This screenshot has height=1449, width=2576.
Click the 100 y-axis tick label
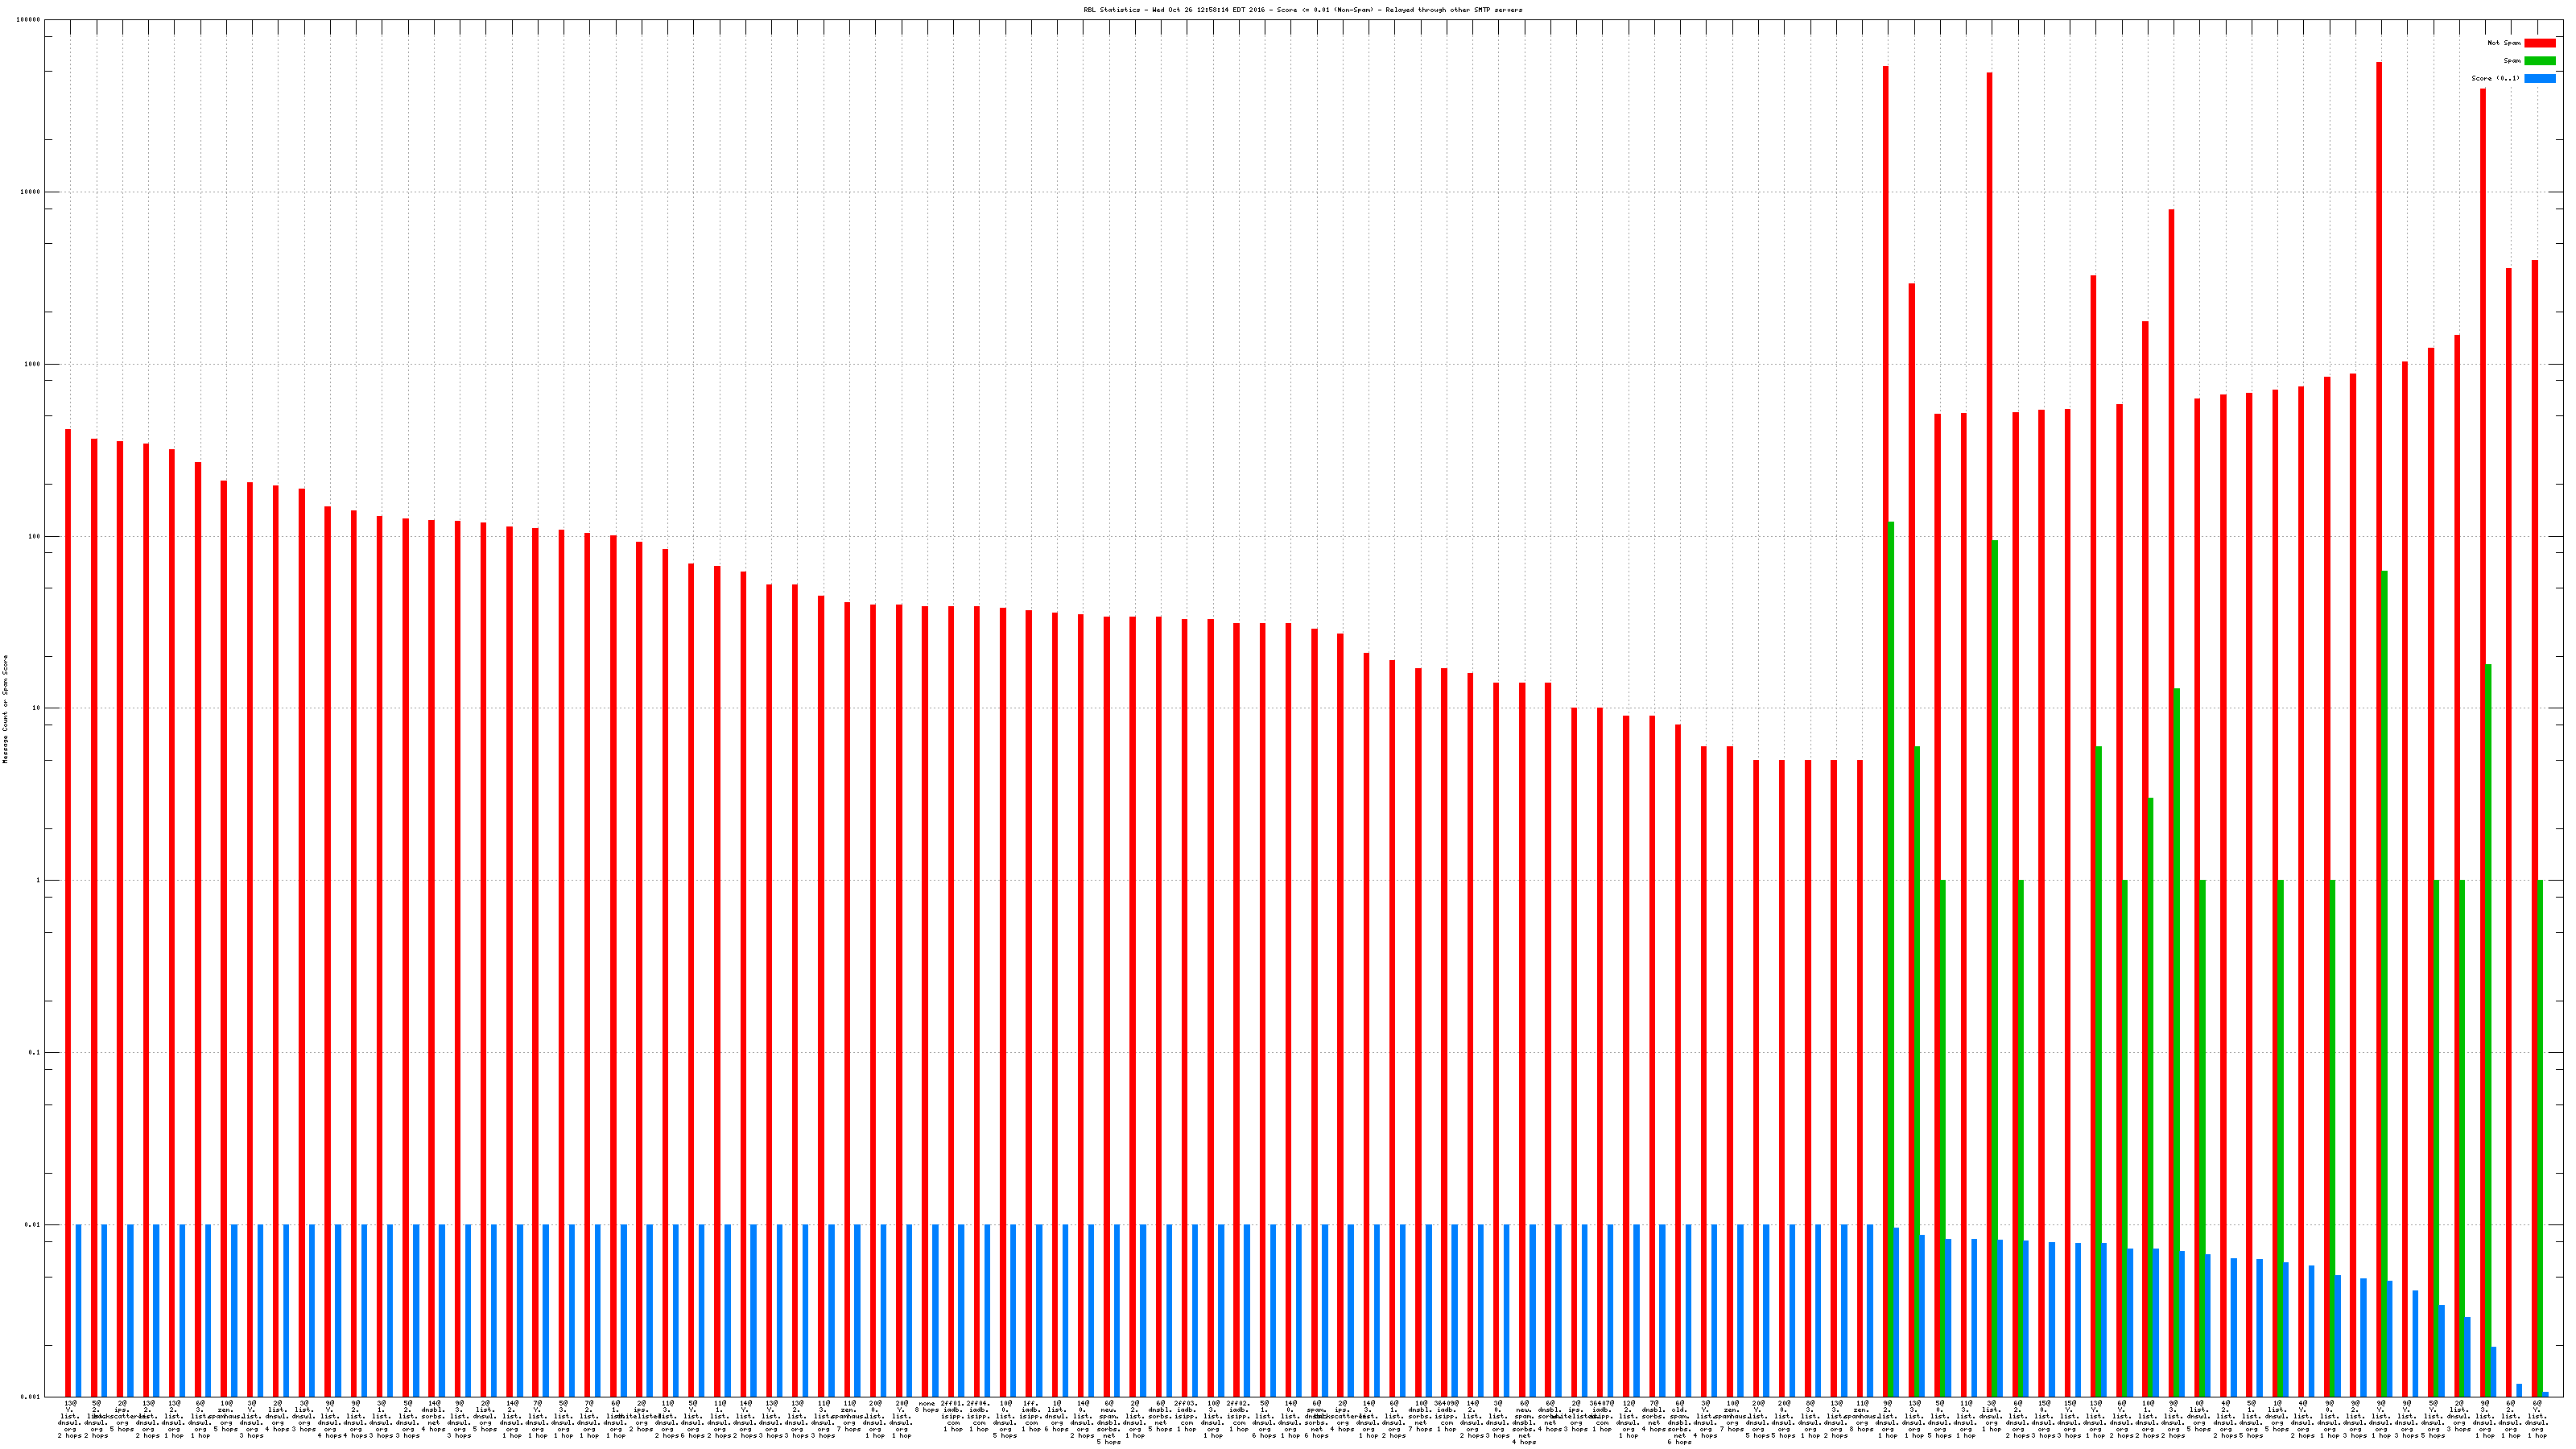coord(35,536)
